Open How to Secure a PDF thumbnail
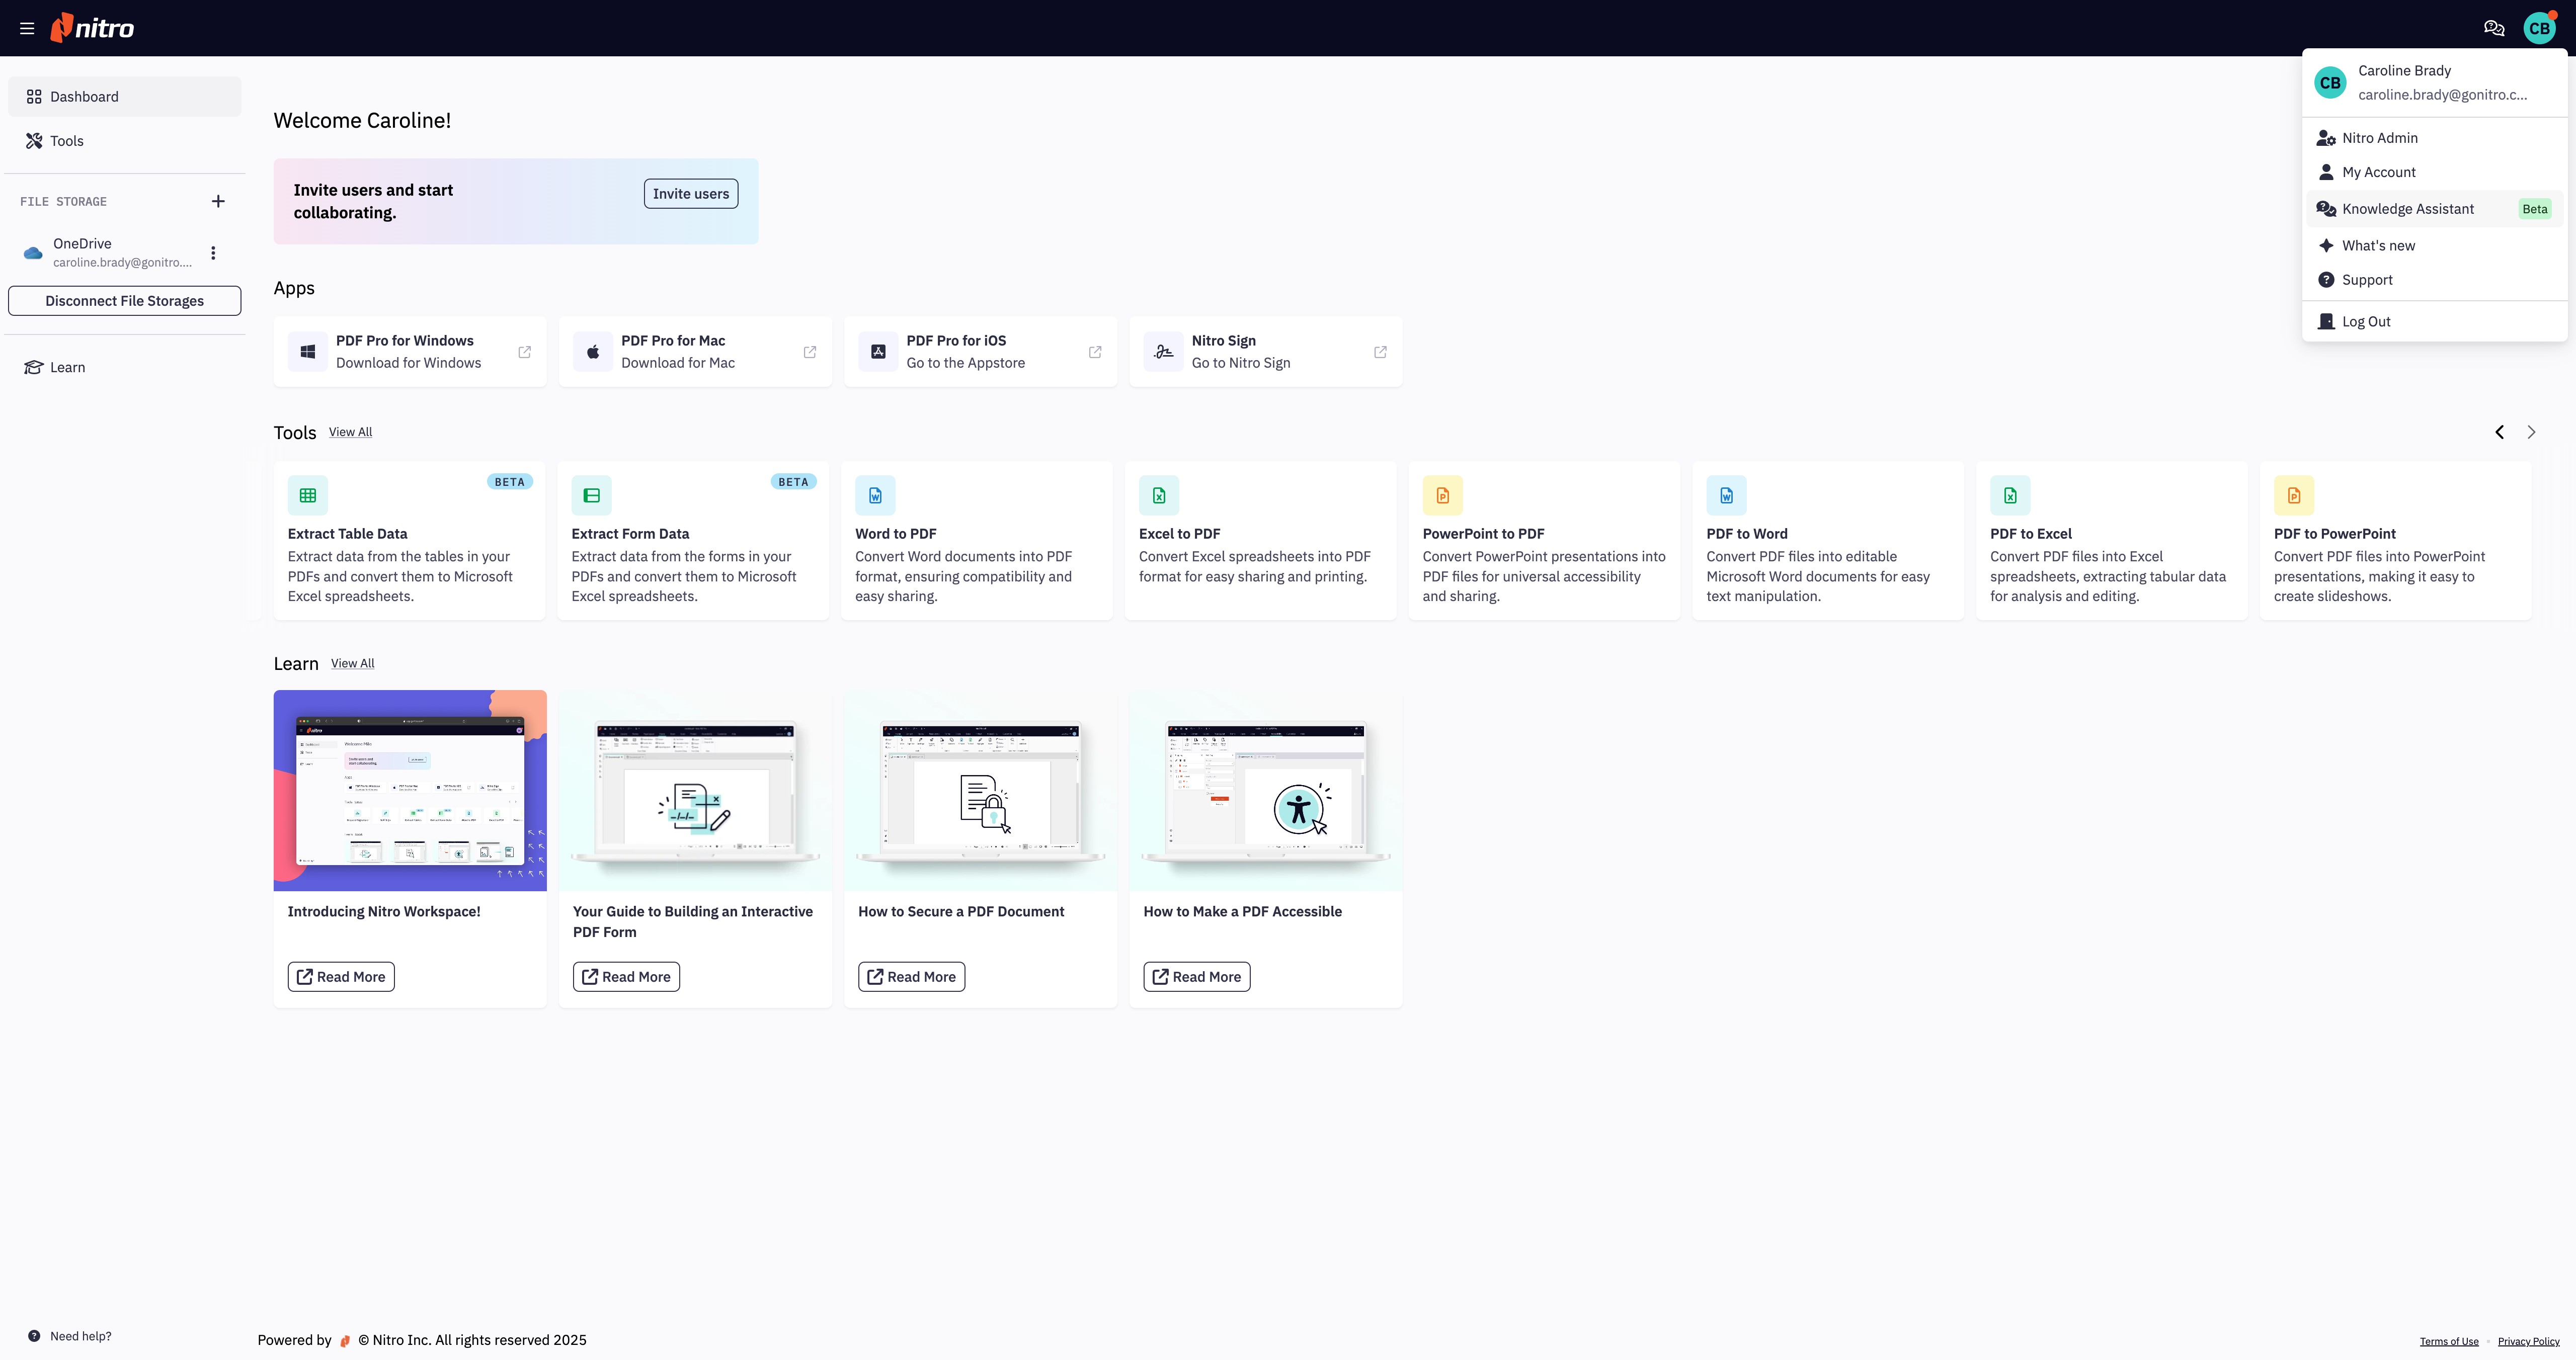Screen dimensions: 2576x1360 pos(980,790)
